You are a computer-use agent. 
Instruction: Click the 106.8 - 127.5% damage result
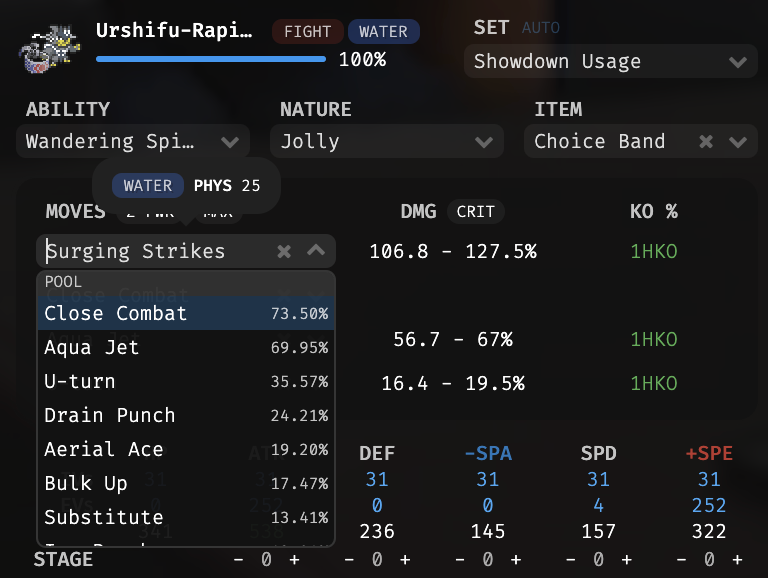point(453,252)
